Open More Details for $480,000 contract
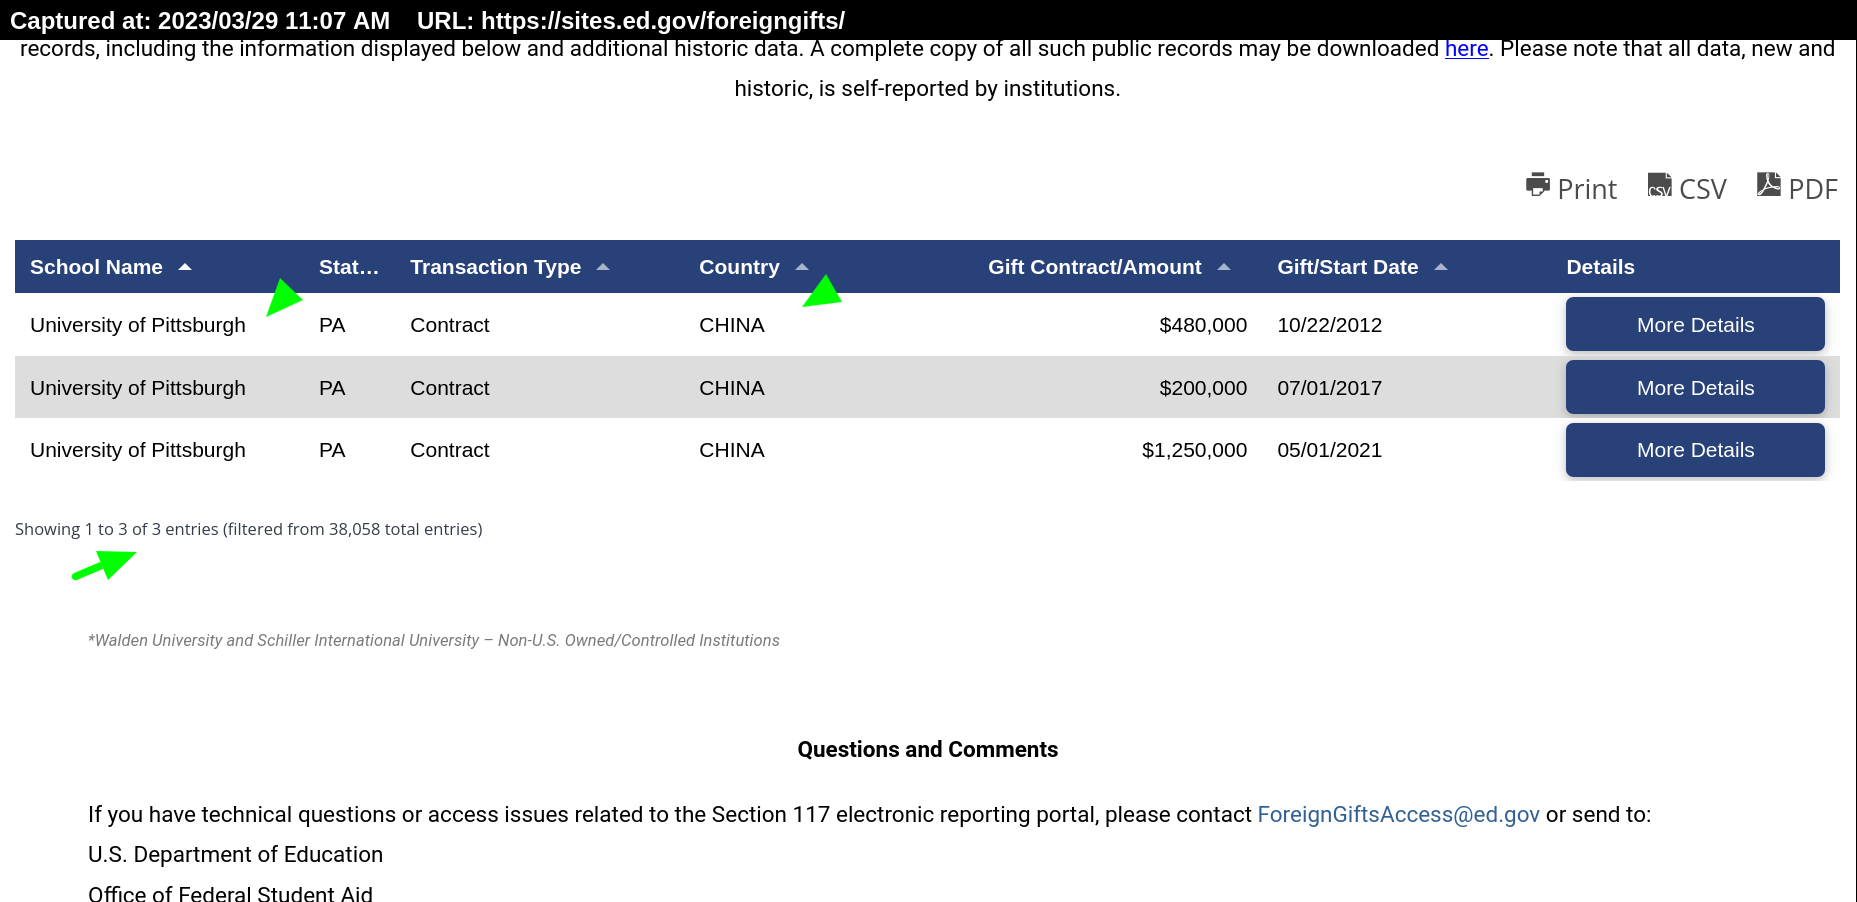The image size is (1857, 902). (x=1695, y=324)
